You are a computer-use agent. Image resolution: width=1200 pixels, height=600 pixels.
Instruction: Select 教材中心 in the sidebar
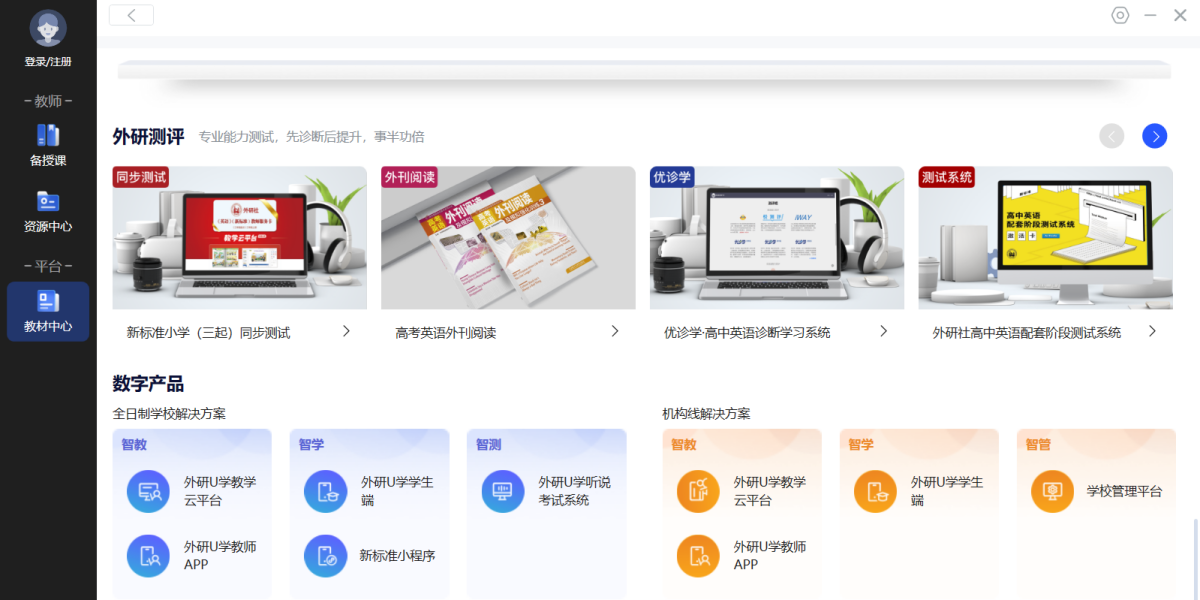48,311
